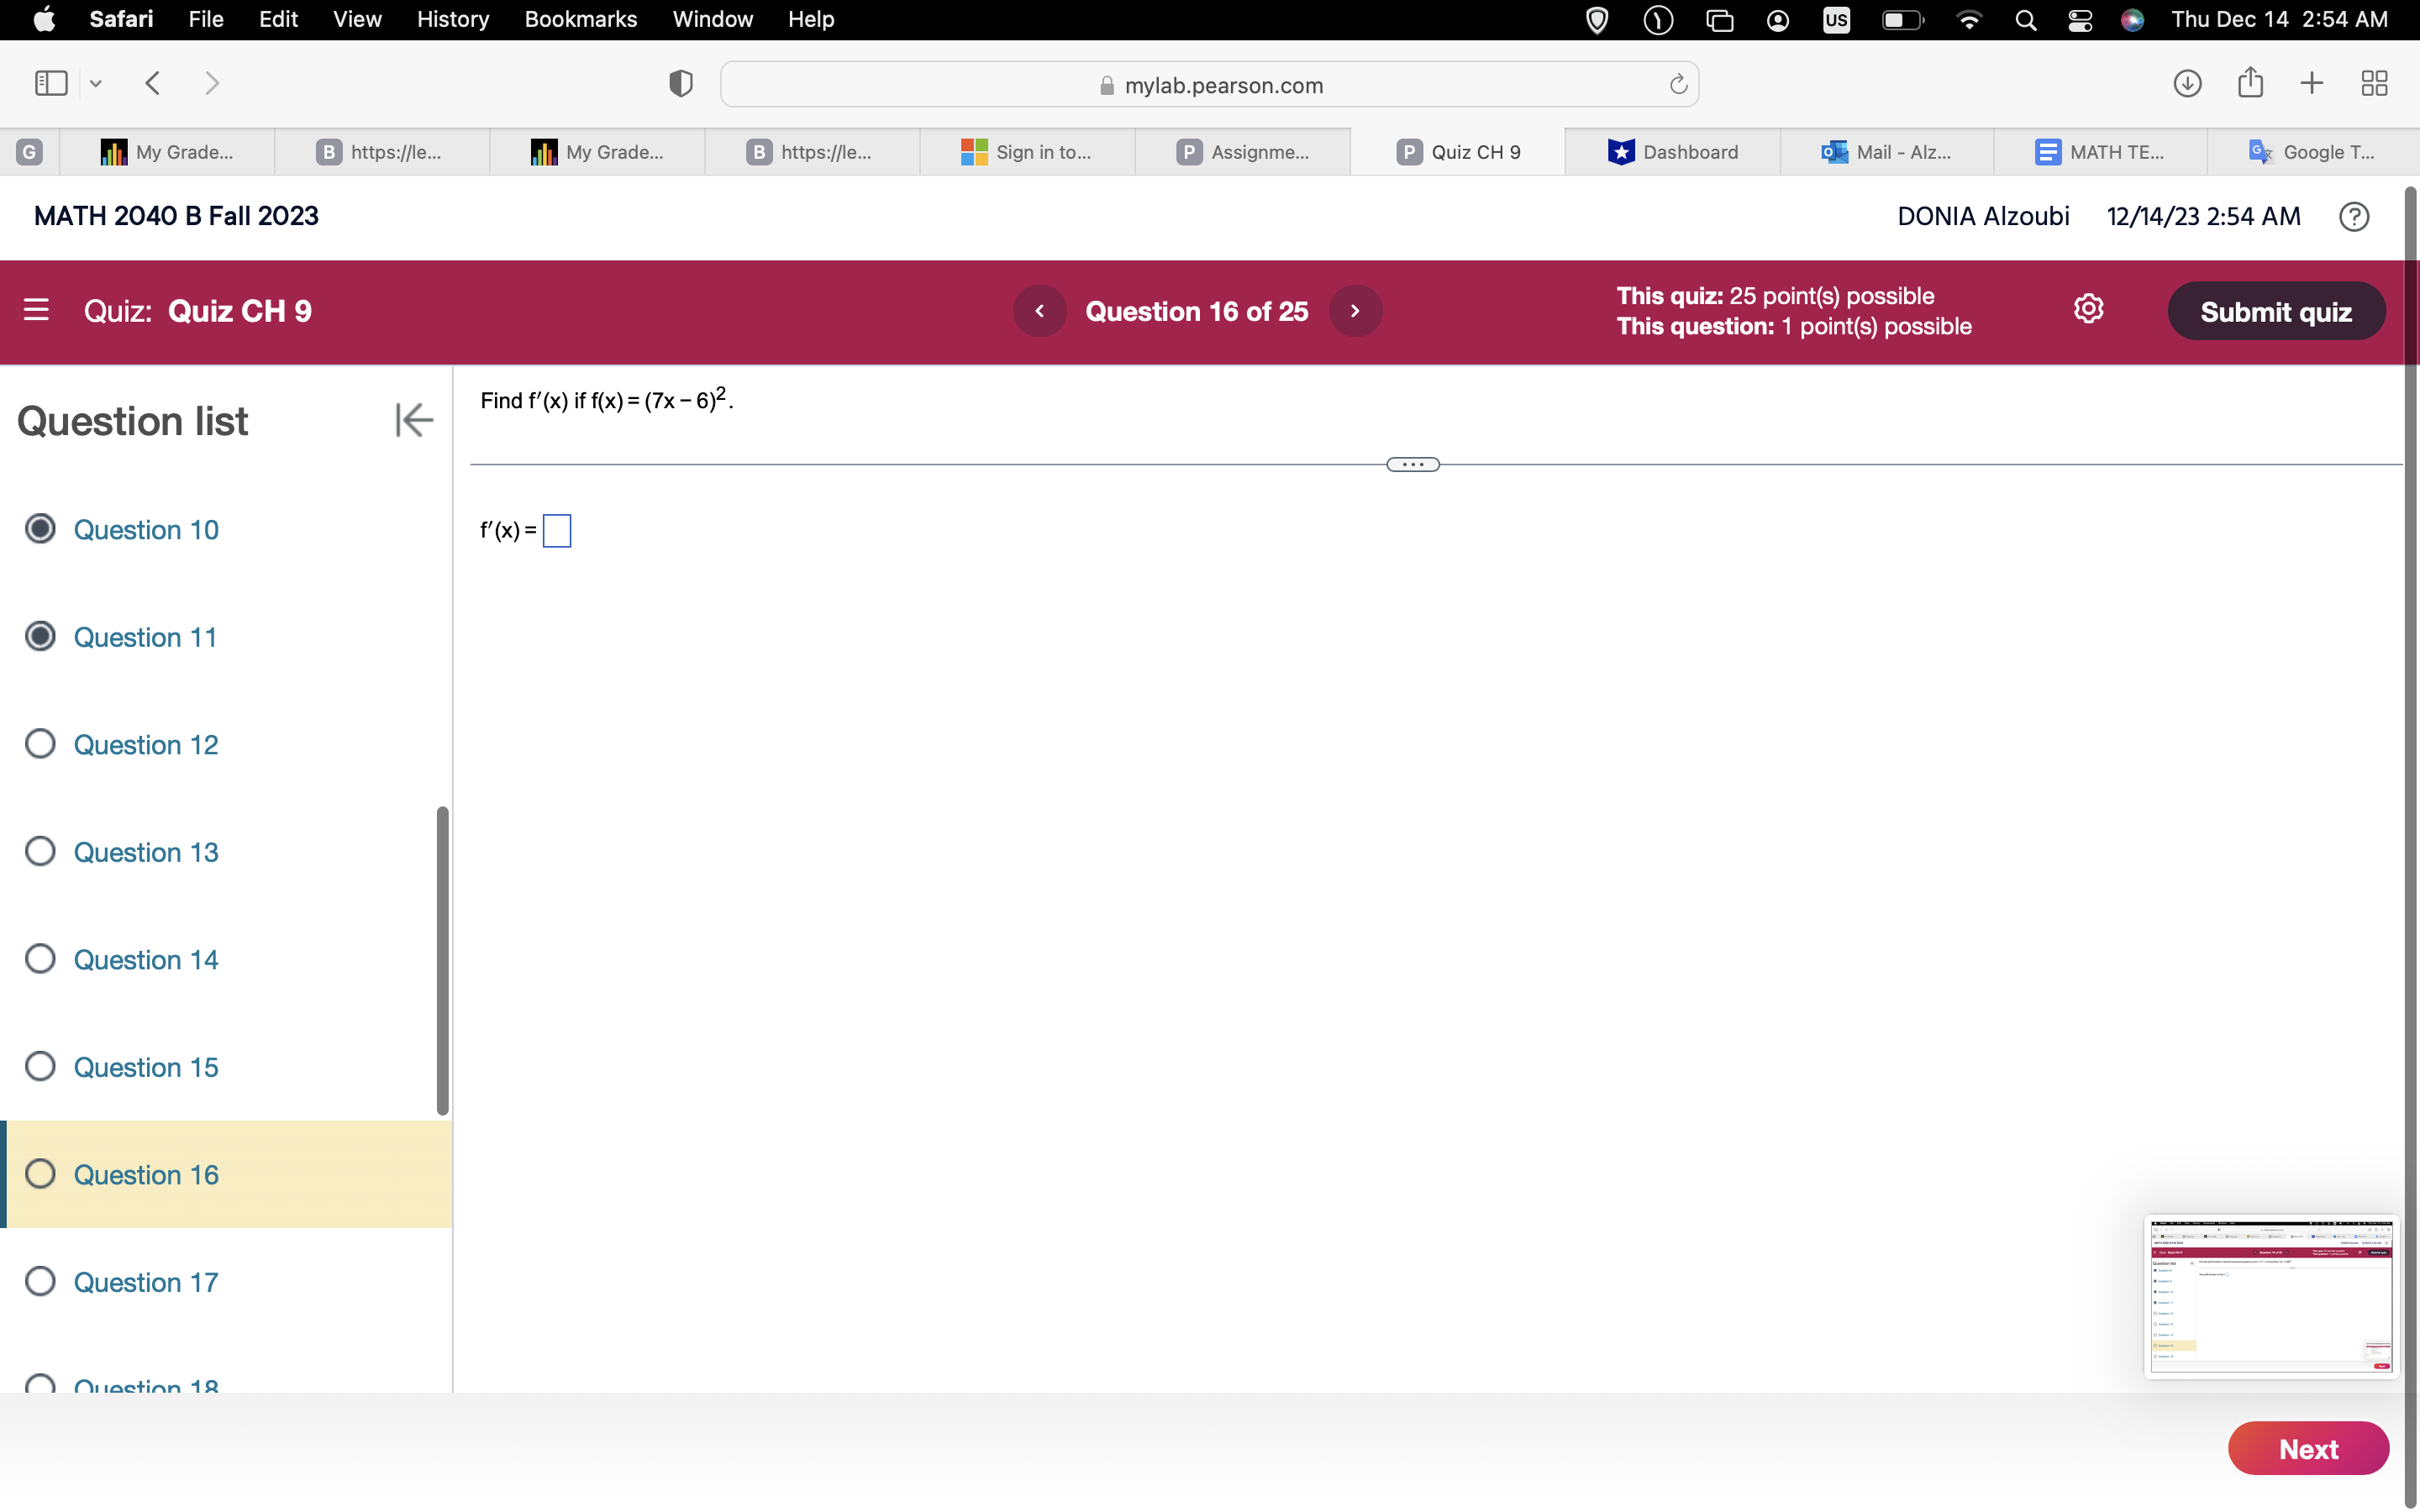Switch to the Dashboard tab
Viewport: 2420px width, 1512px height.
point(1673,152)
